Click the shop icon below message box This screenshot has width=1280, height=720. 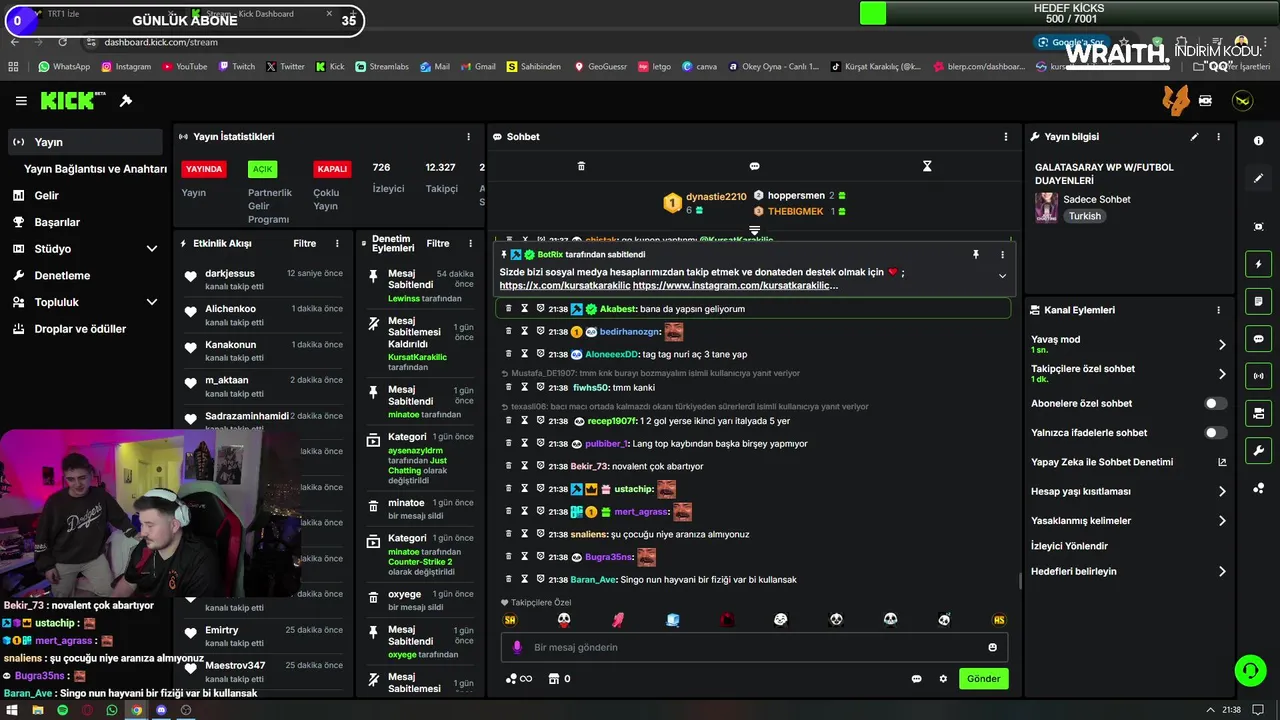[553, 679]
